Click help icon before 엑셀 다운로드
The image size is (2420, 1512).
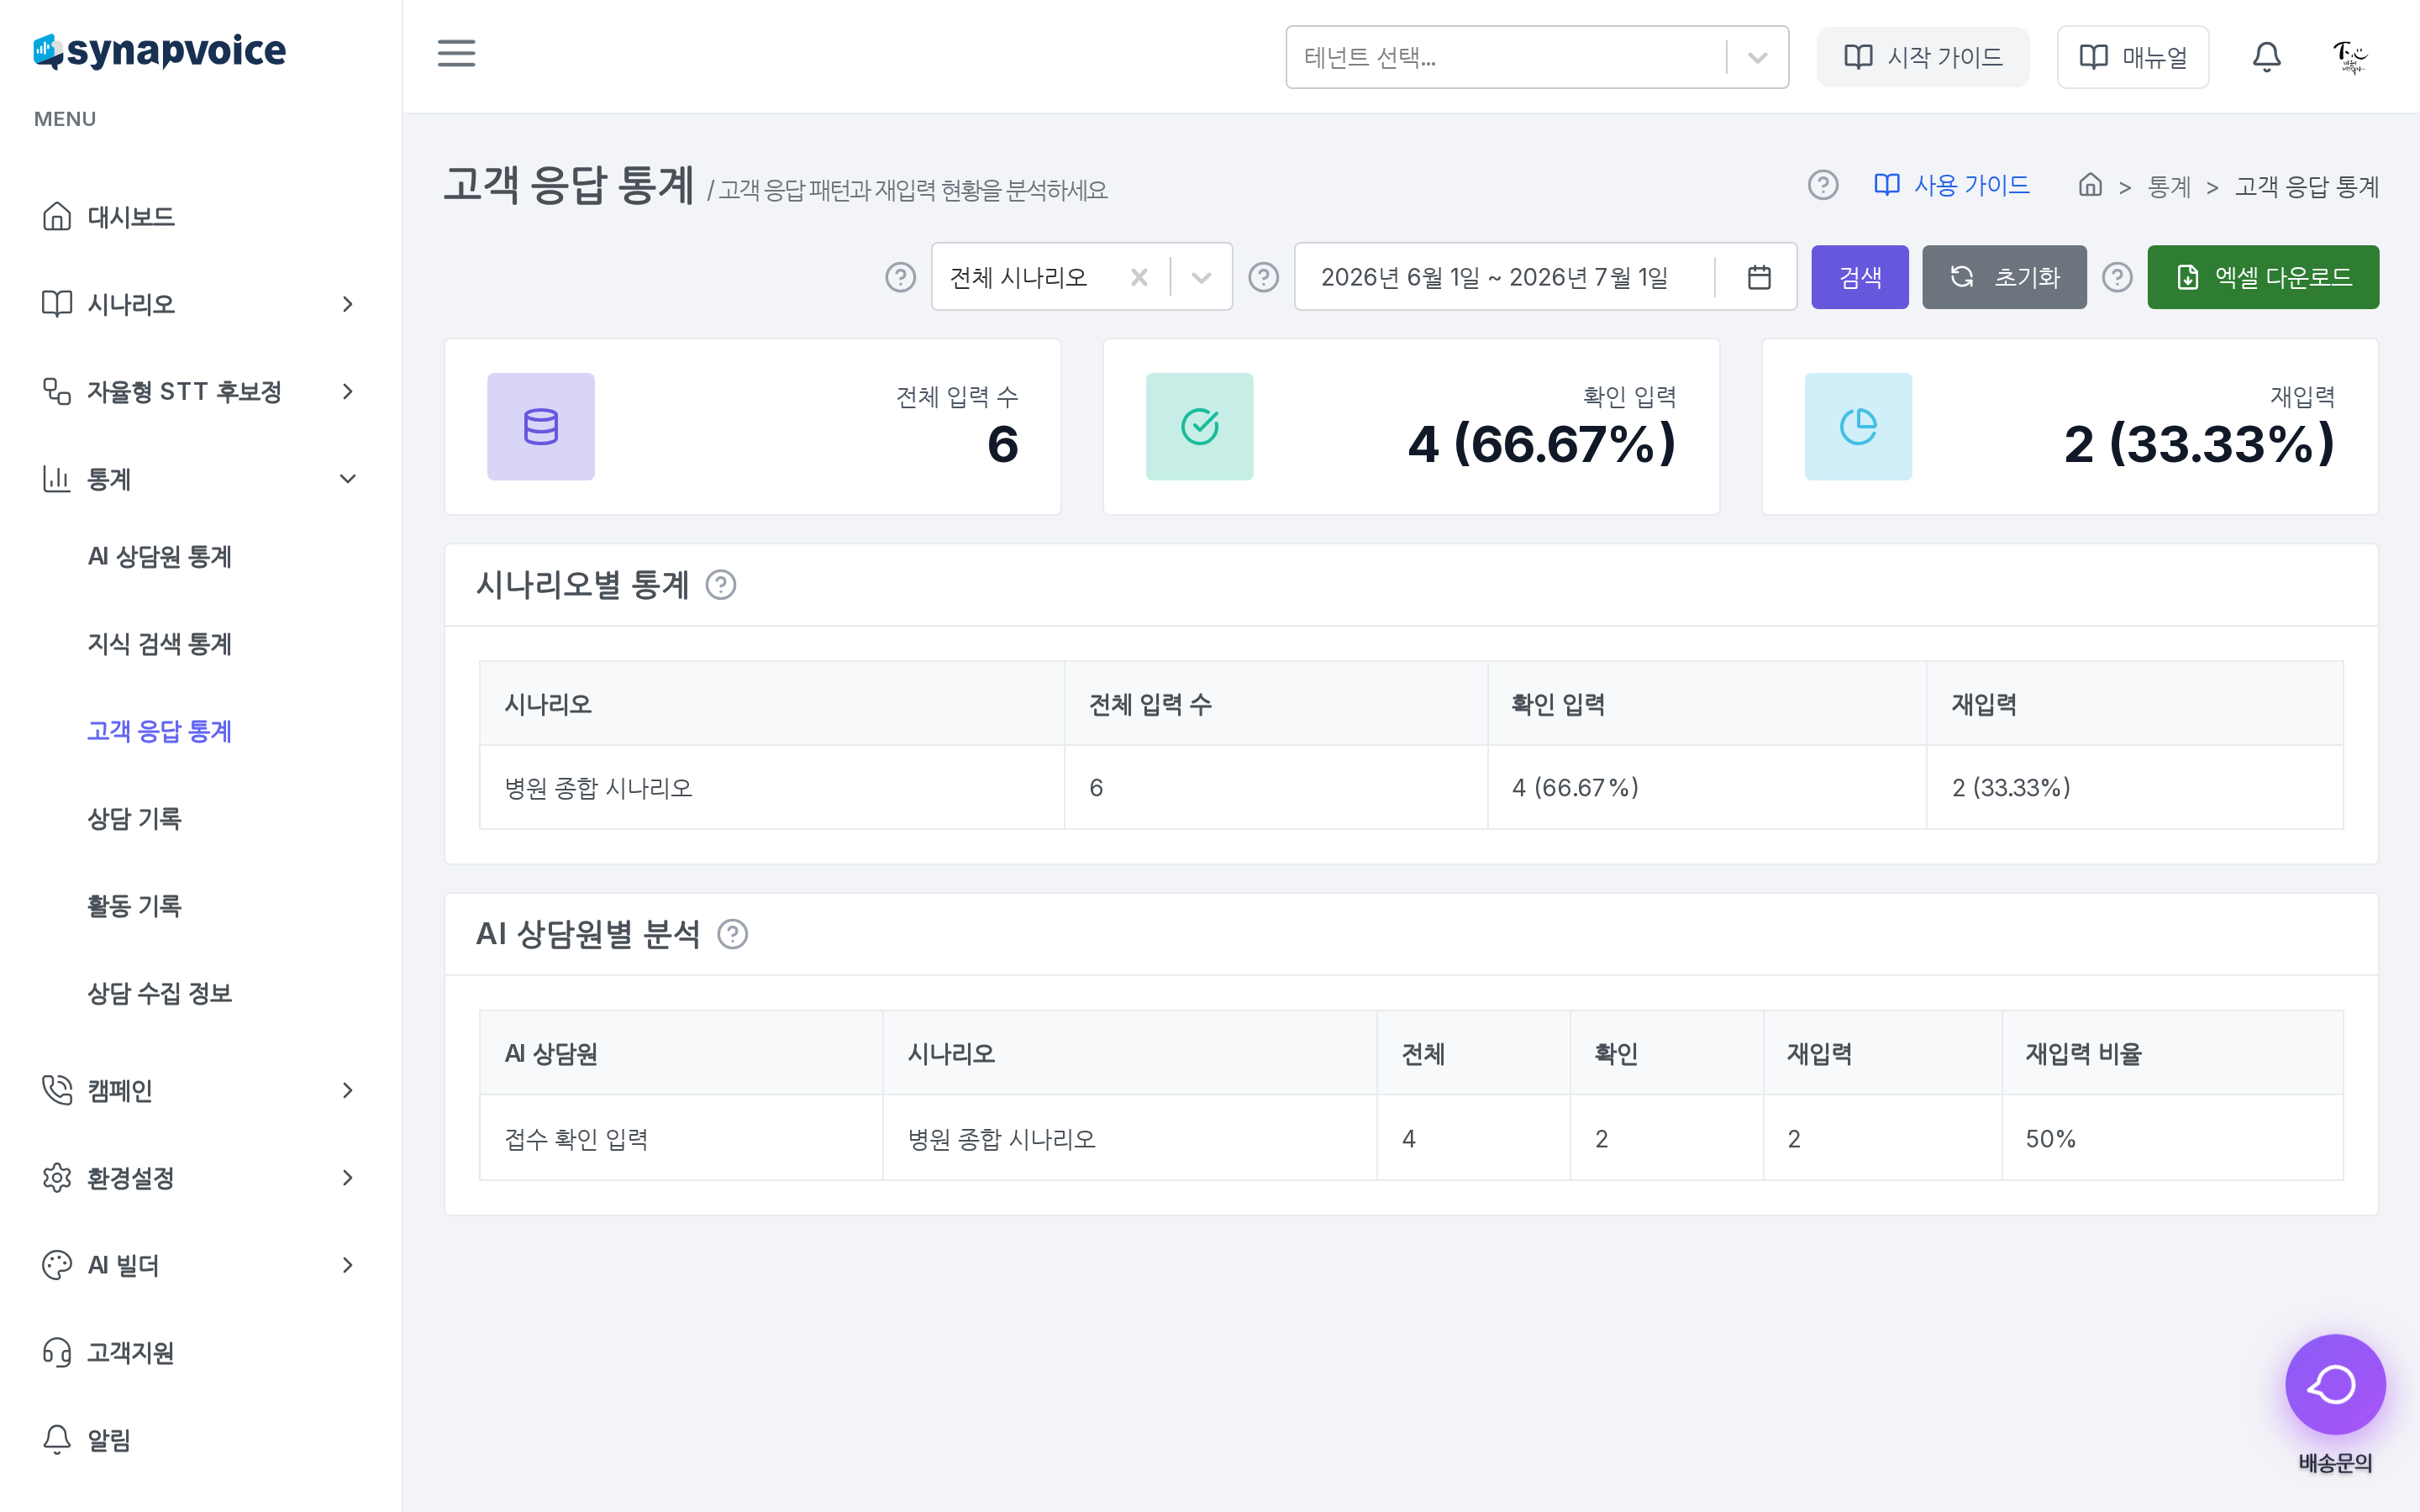click(2116, 277)
